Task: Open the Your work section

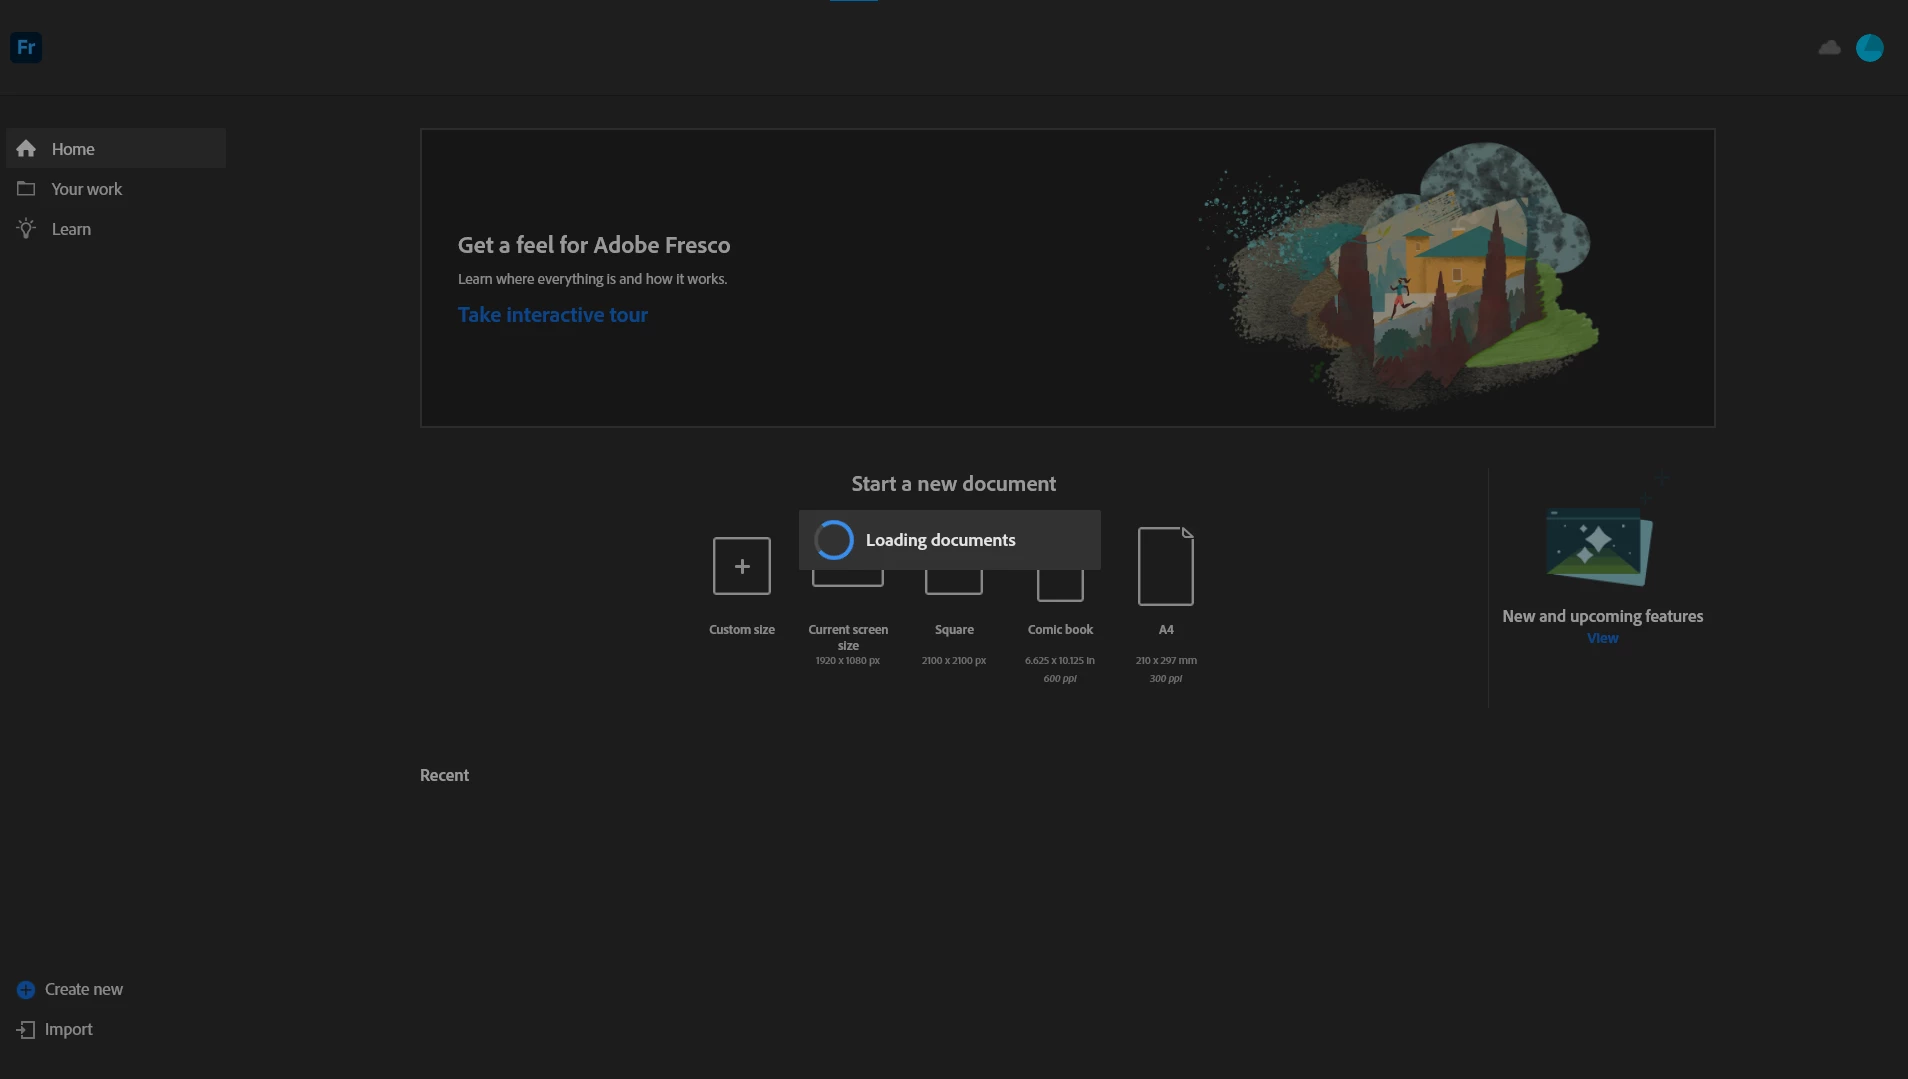Action: [116, 188]
